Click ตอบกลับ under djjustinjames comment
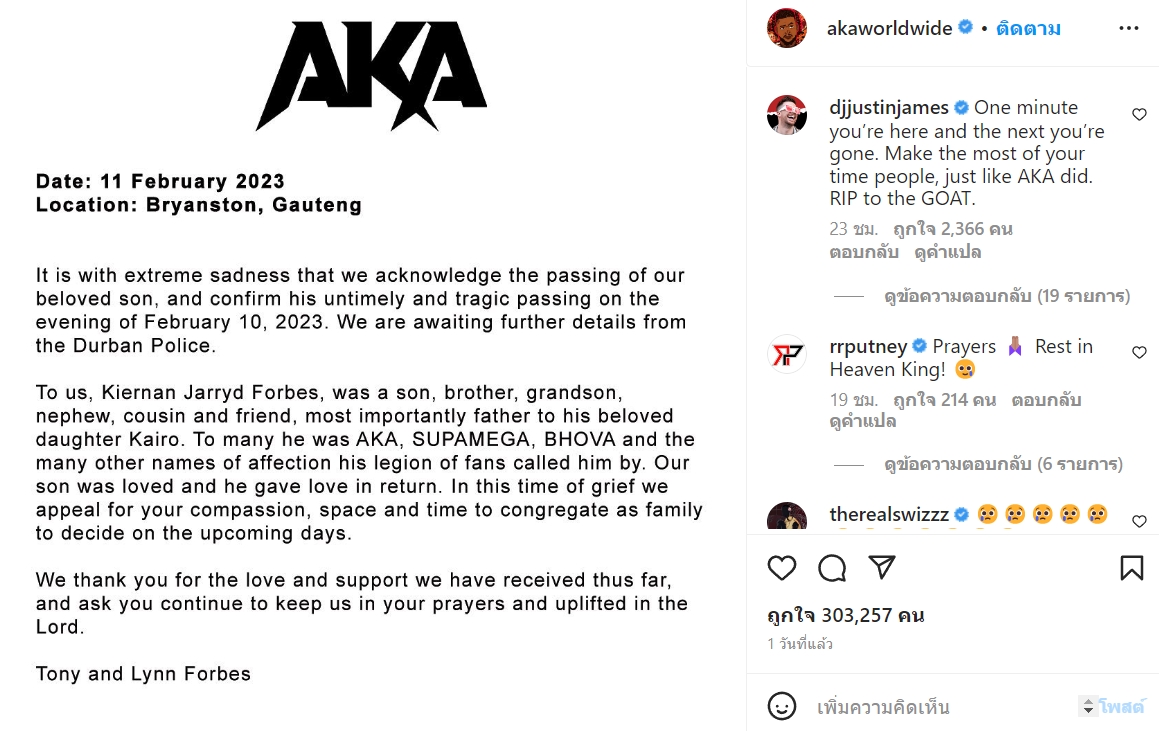1159x731 pixels. 864,252
